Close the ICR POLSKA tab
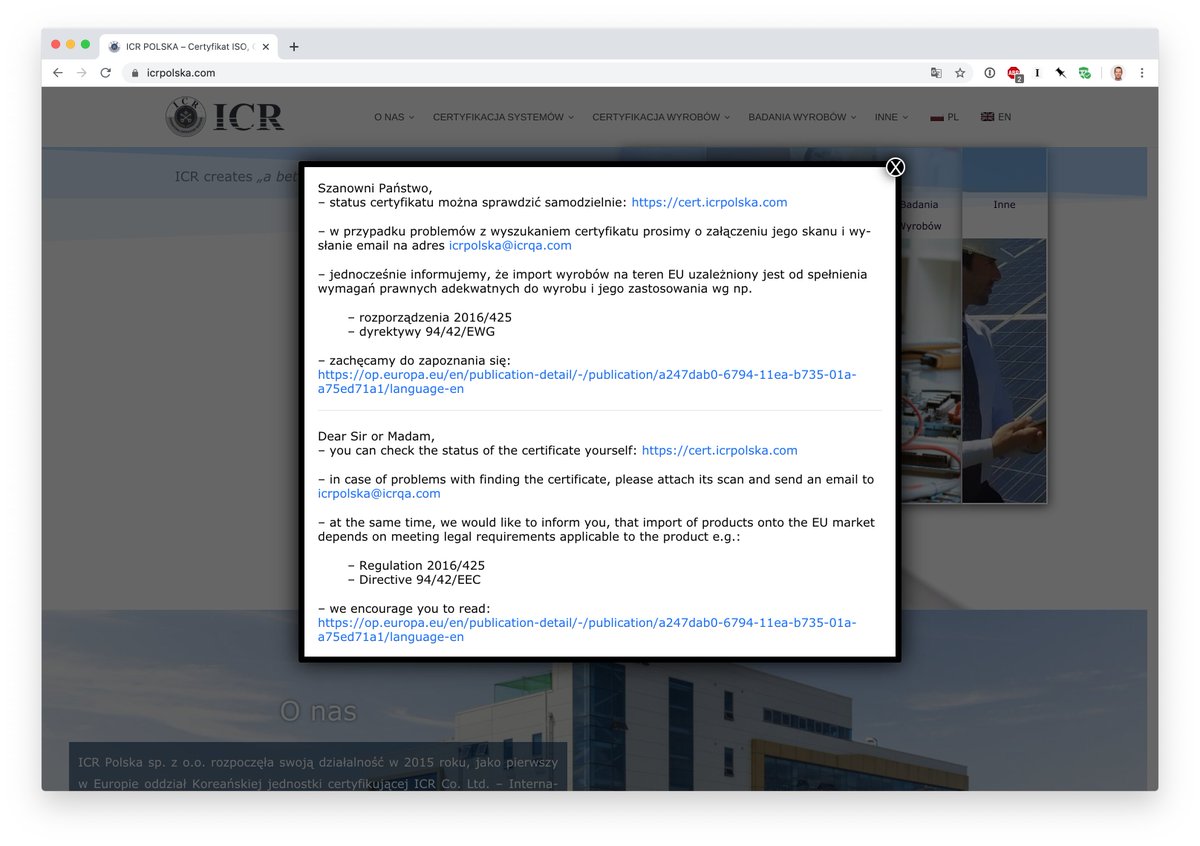This screenshot has height=846, width=1200. click(x=268, y=46)
